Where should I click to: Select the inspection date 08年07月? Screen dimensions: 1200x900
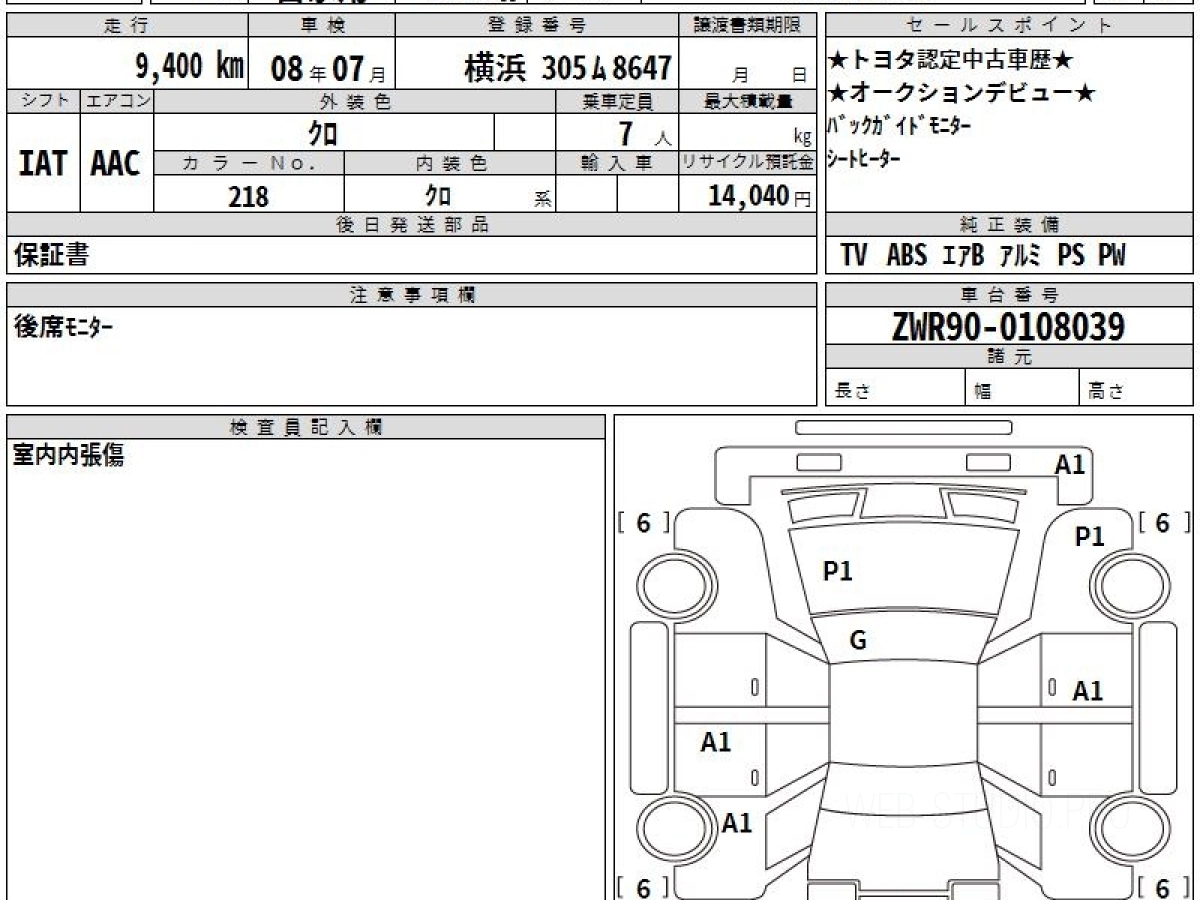point(327,69)
